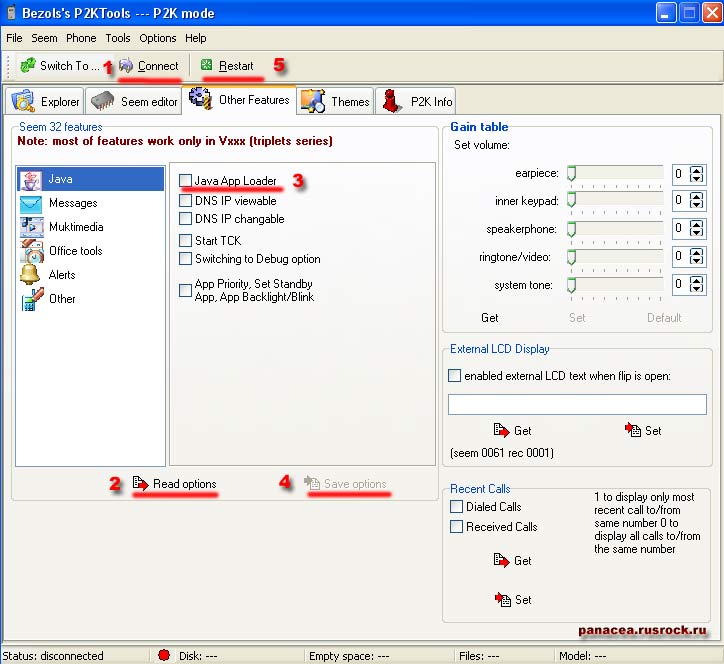Click the inner keypad slider thumb

(572, 199)
